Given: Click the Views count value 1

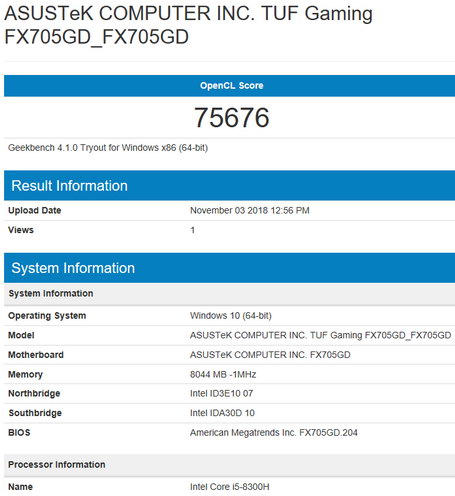Looking at the screenshot, I should point(193,230).
